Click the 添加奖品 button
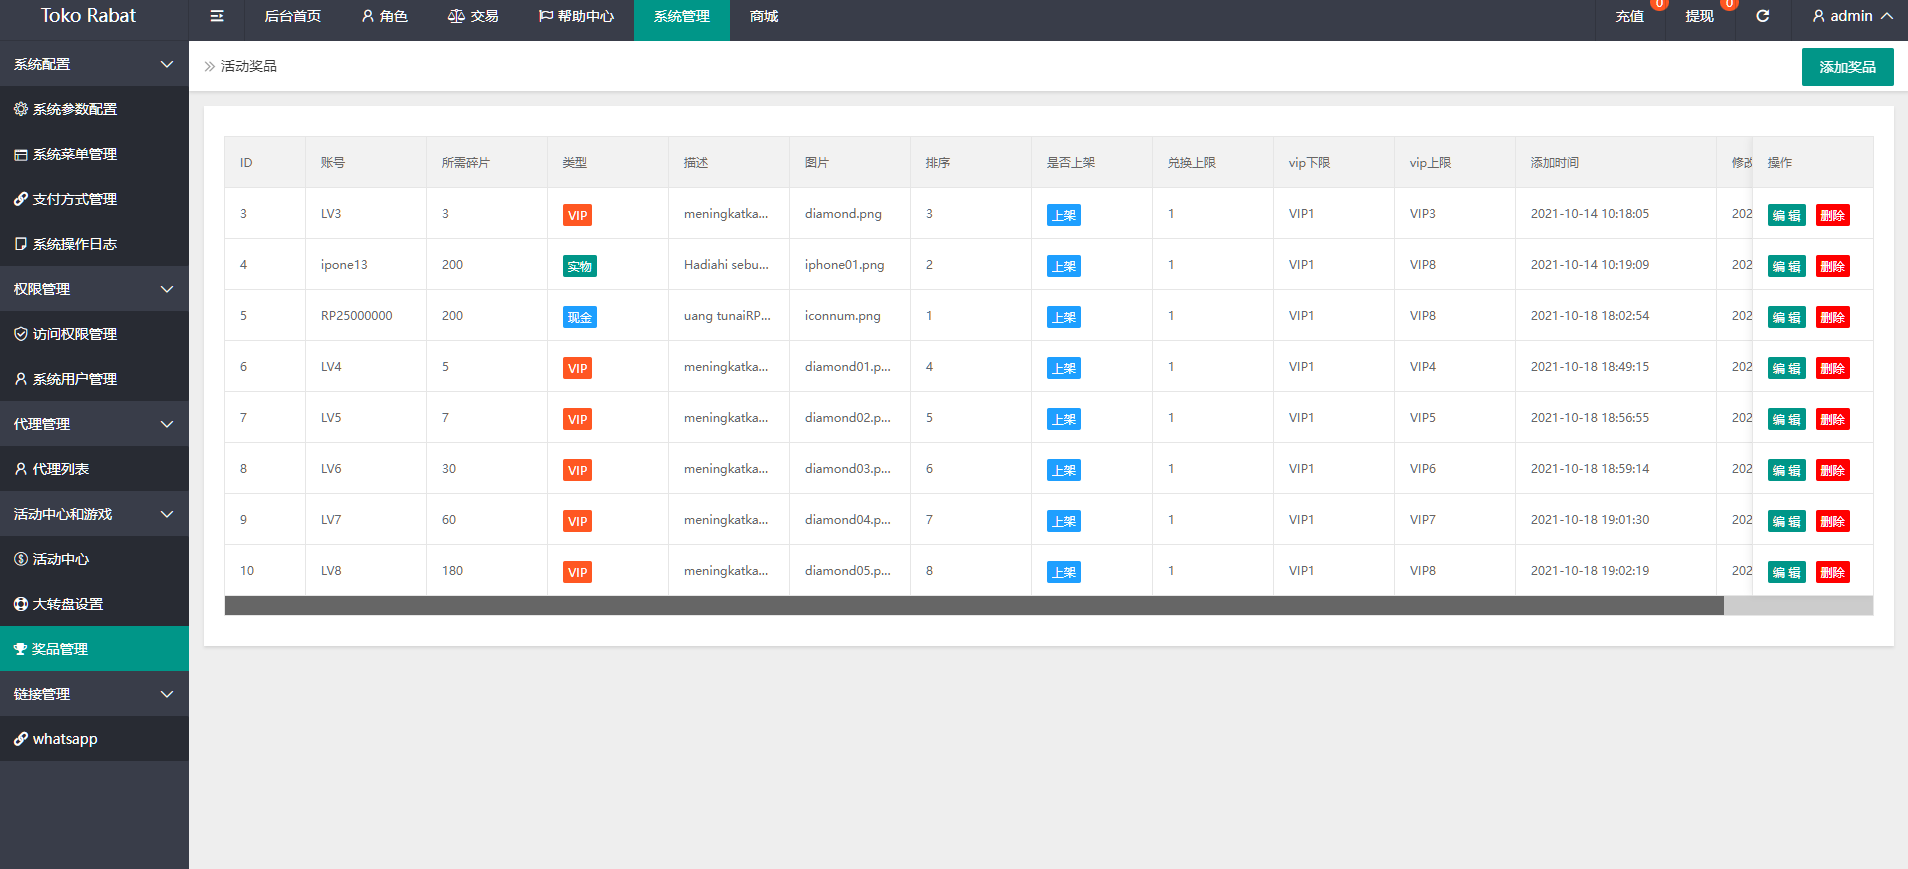 point(1847,67)
